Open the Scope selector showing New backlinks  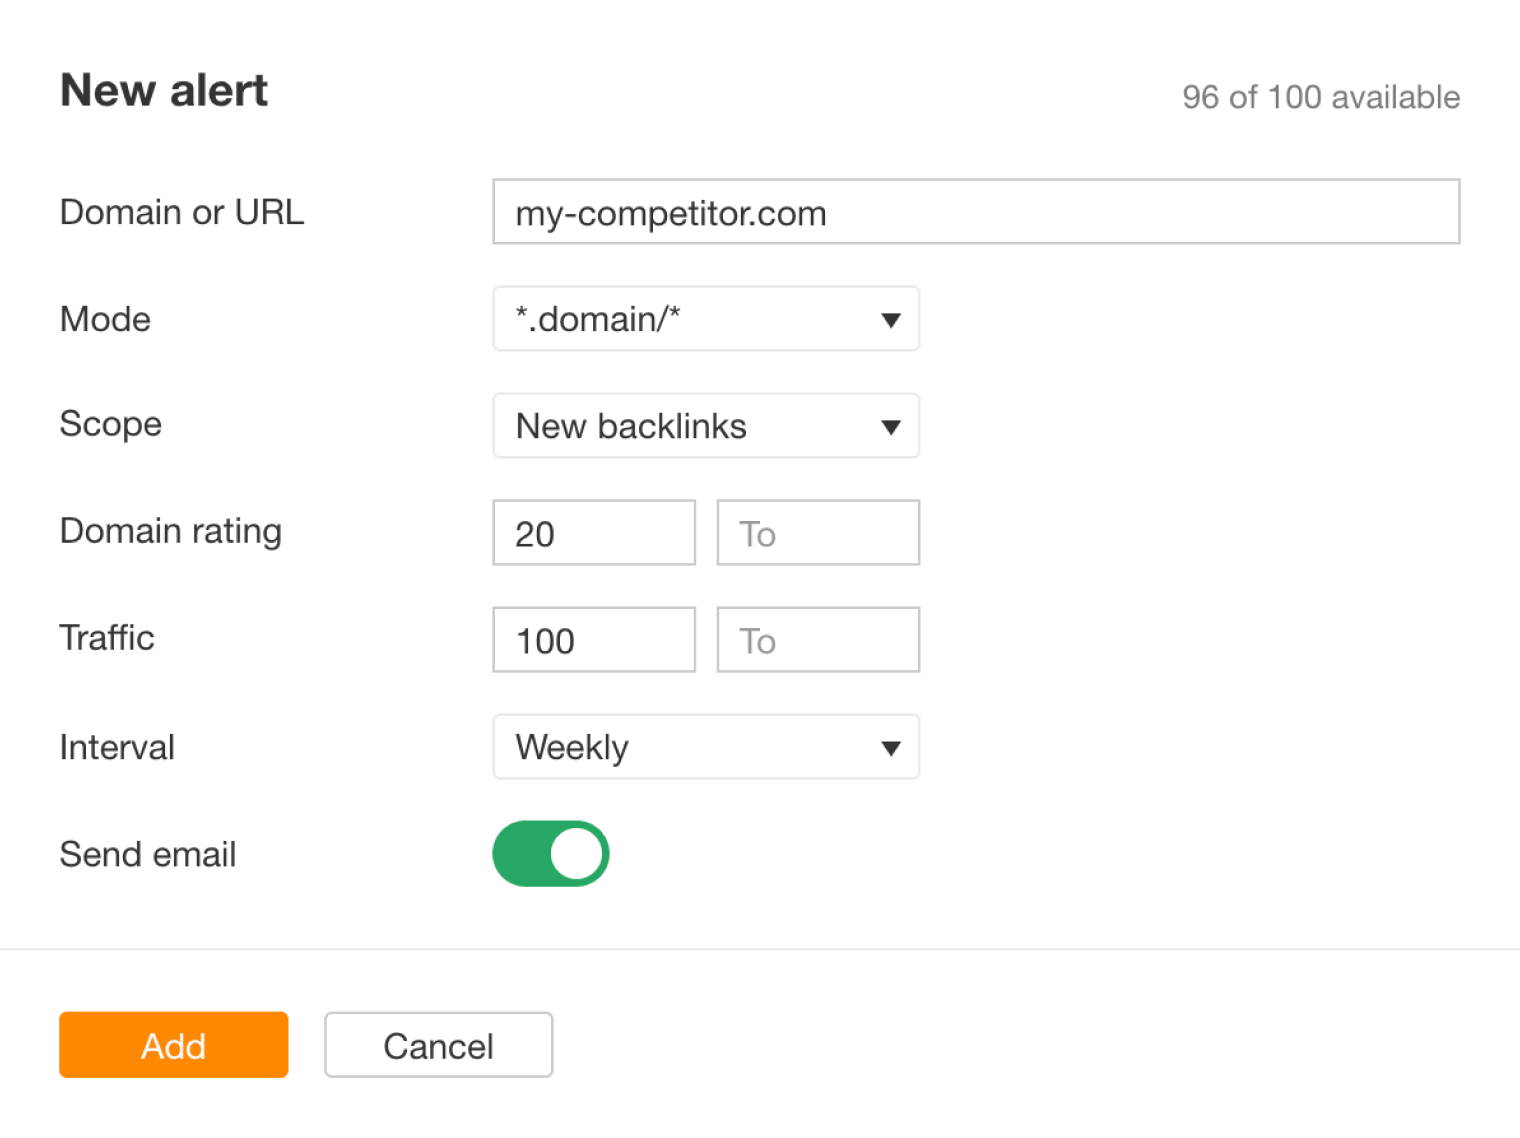click(x=705, y=426)
